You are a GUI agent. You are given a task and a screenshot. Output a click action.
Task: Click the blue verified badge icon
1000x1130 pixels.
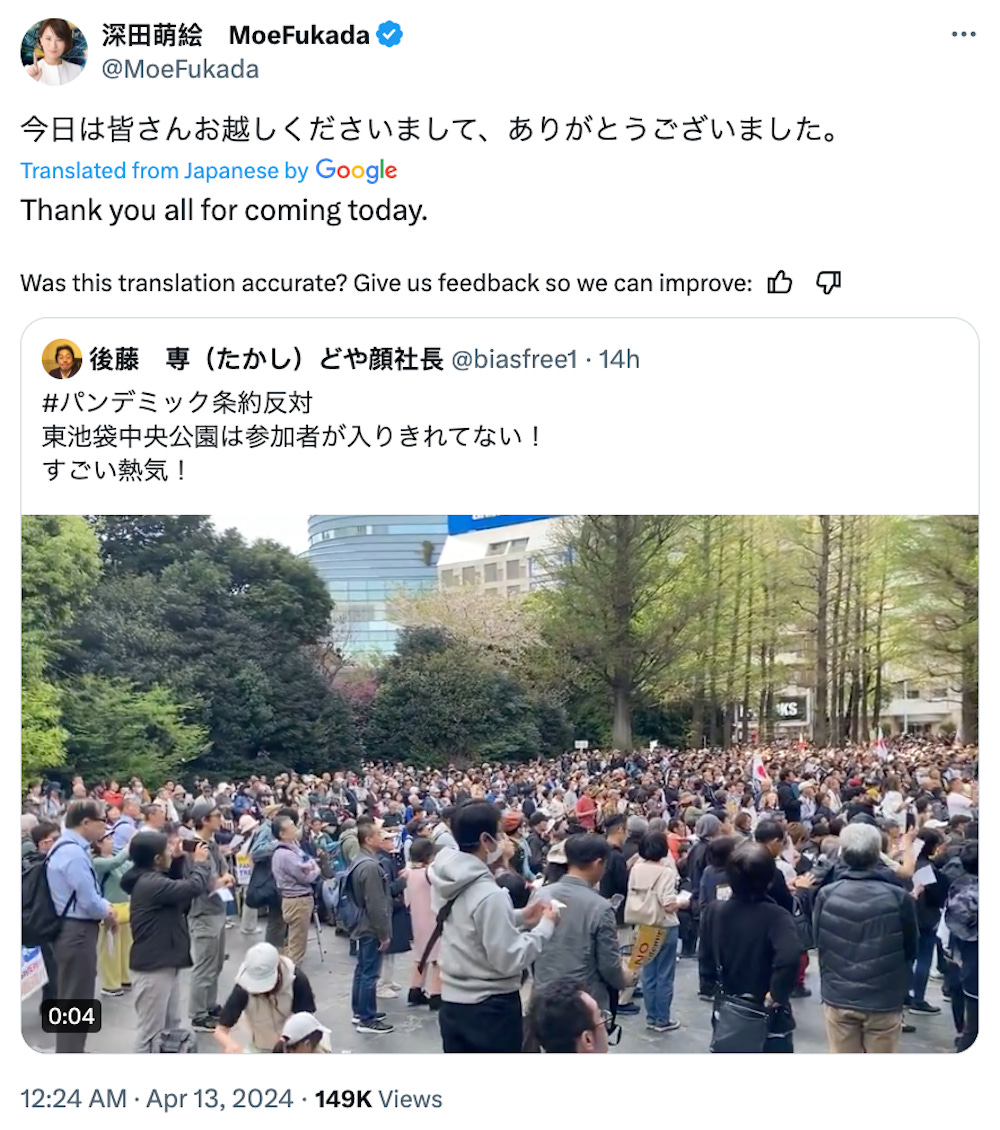(x=390, y=34)
